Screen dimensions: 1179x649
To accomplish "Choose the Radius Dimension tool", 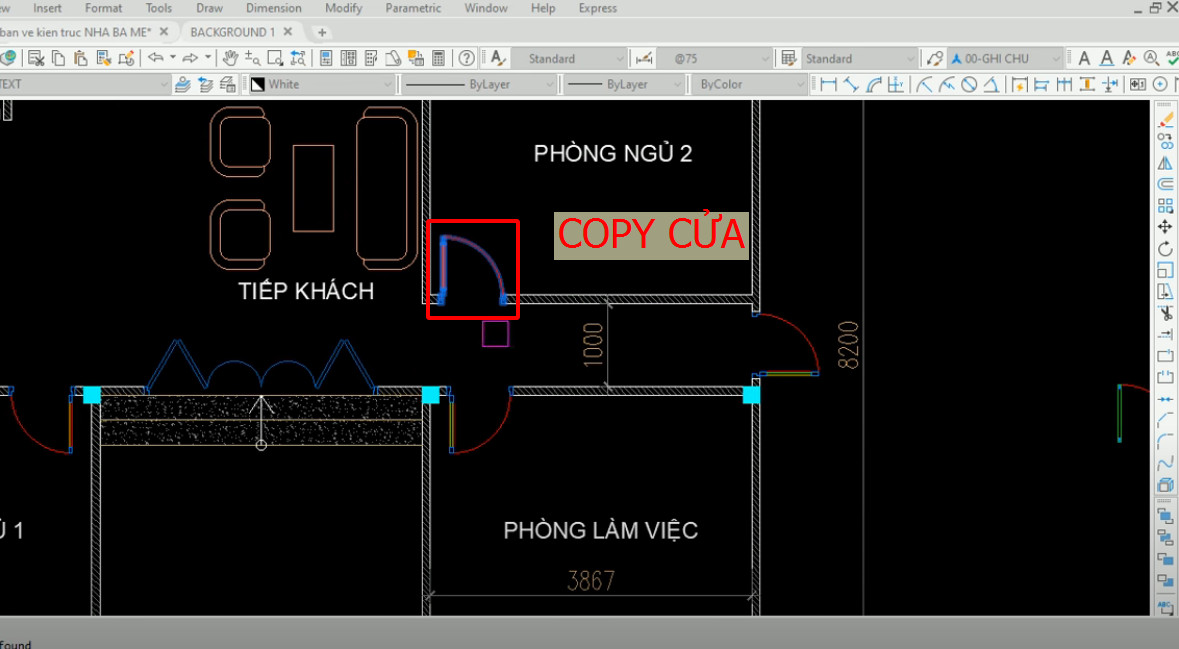I will coord(922,84).
